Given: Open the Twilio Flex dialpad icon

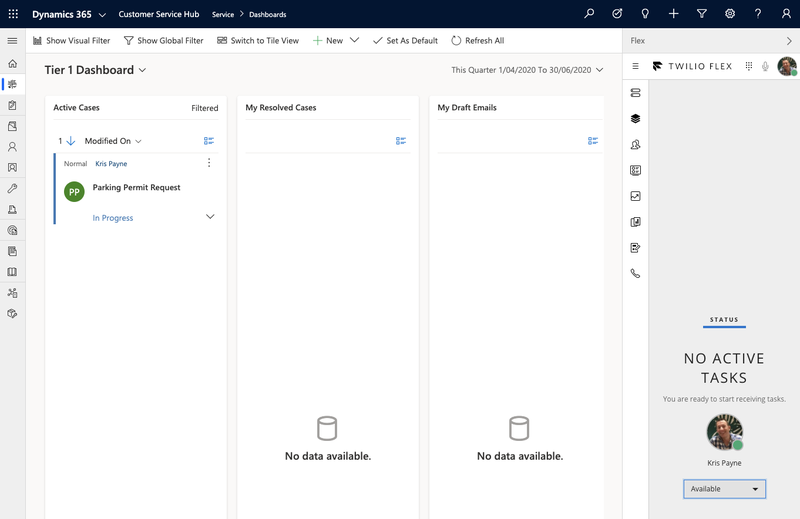Looking at the screenshot, I should 749,66.
